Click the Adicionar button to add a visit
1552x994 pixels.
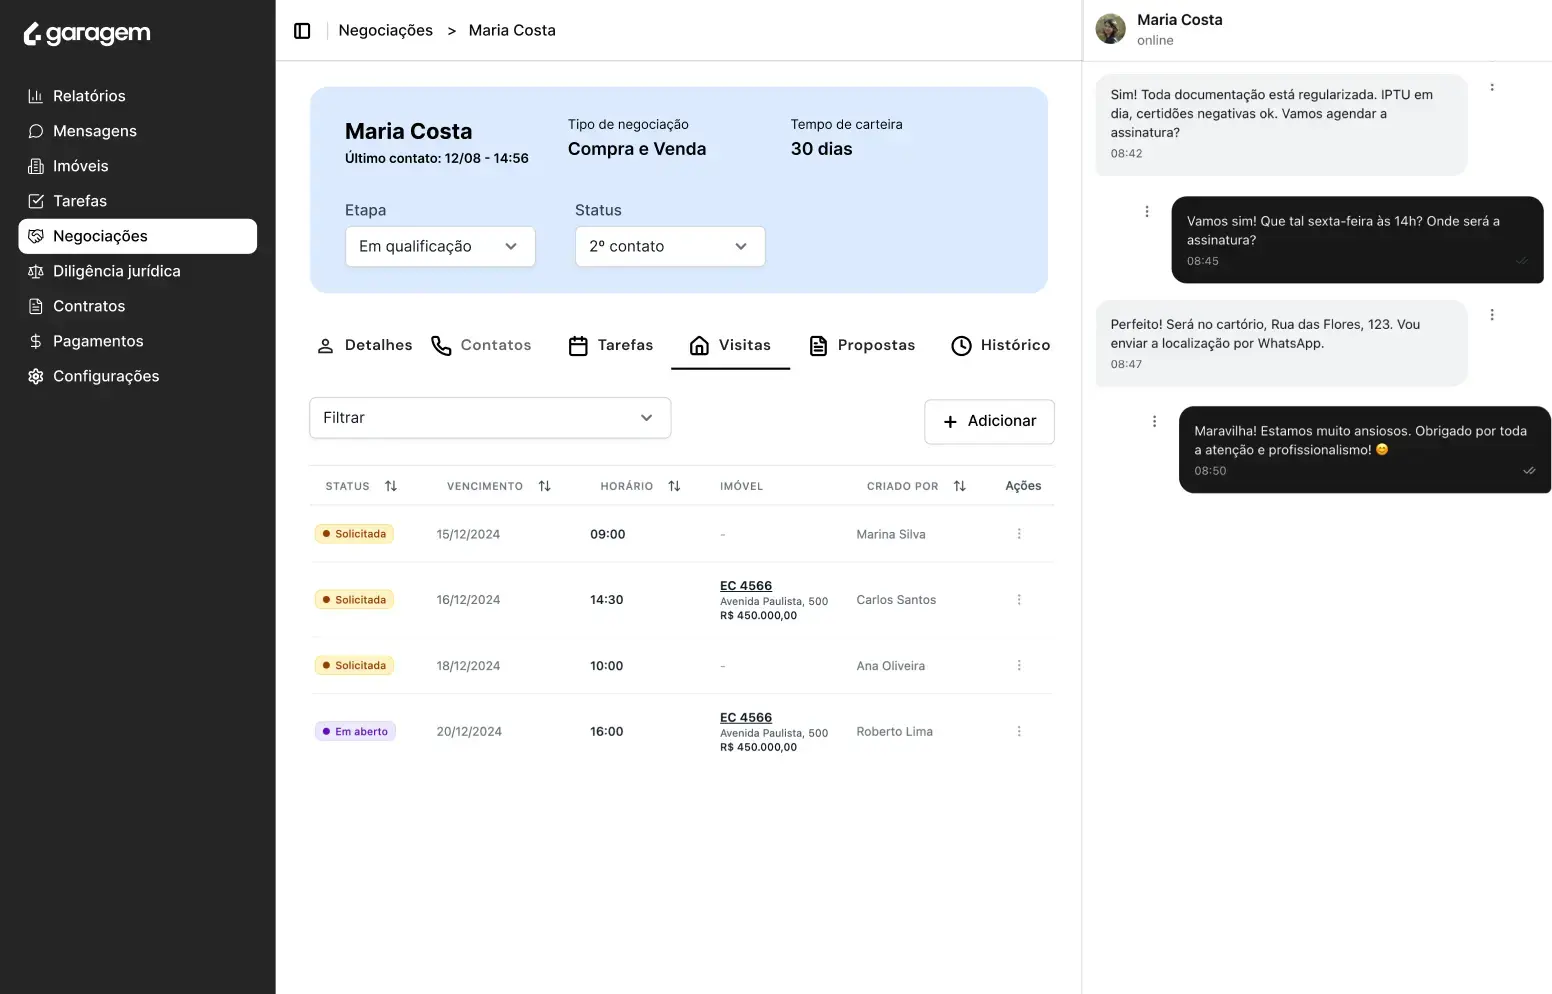point(989,421)
